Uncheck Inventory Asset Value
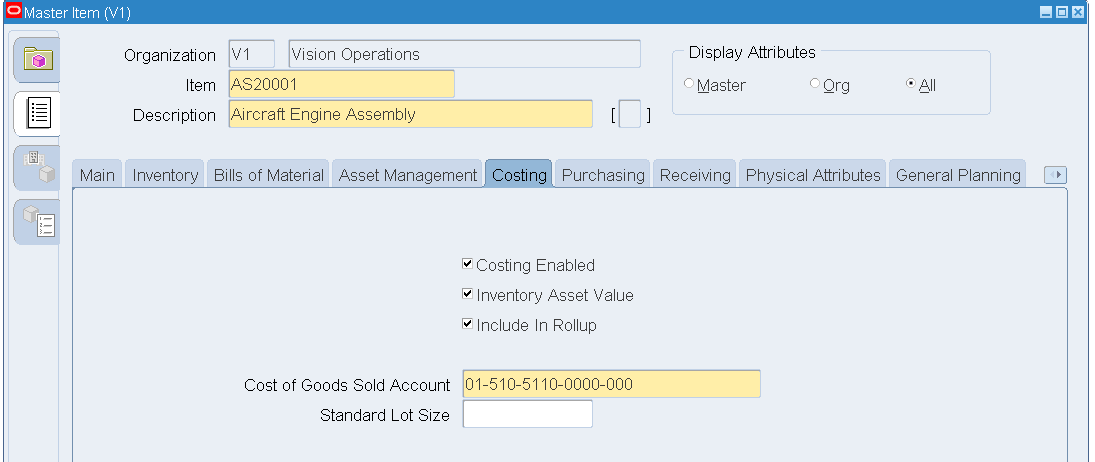The width and height of the screenshot is (1095, 462). click(x=468, y=294)
